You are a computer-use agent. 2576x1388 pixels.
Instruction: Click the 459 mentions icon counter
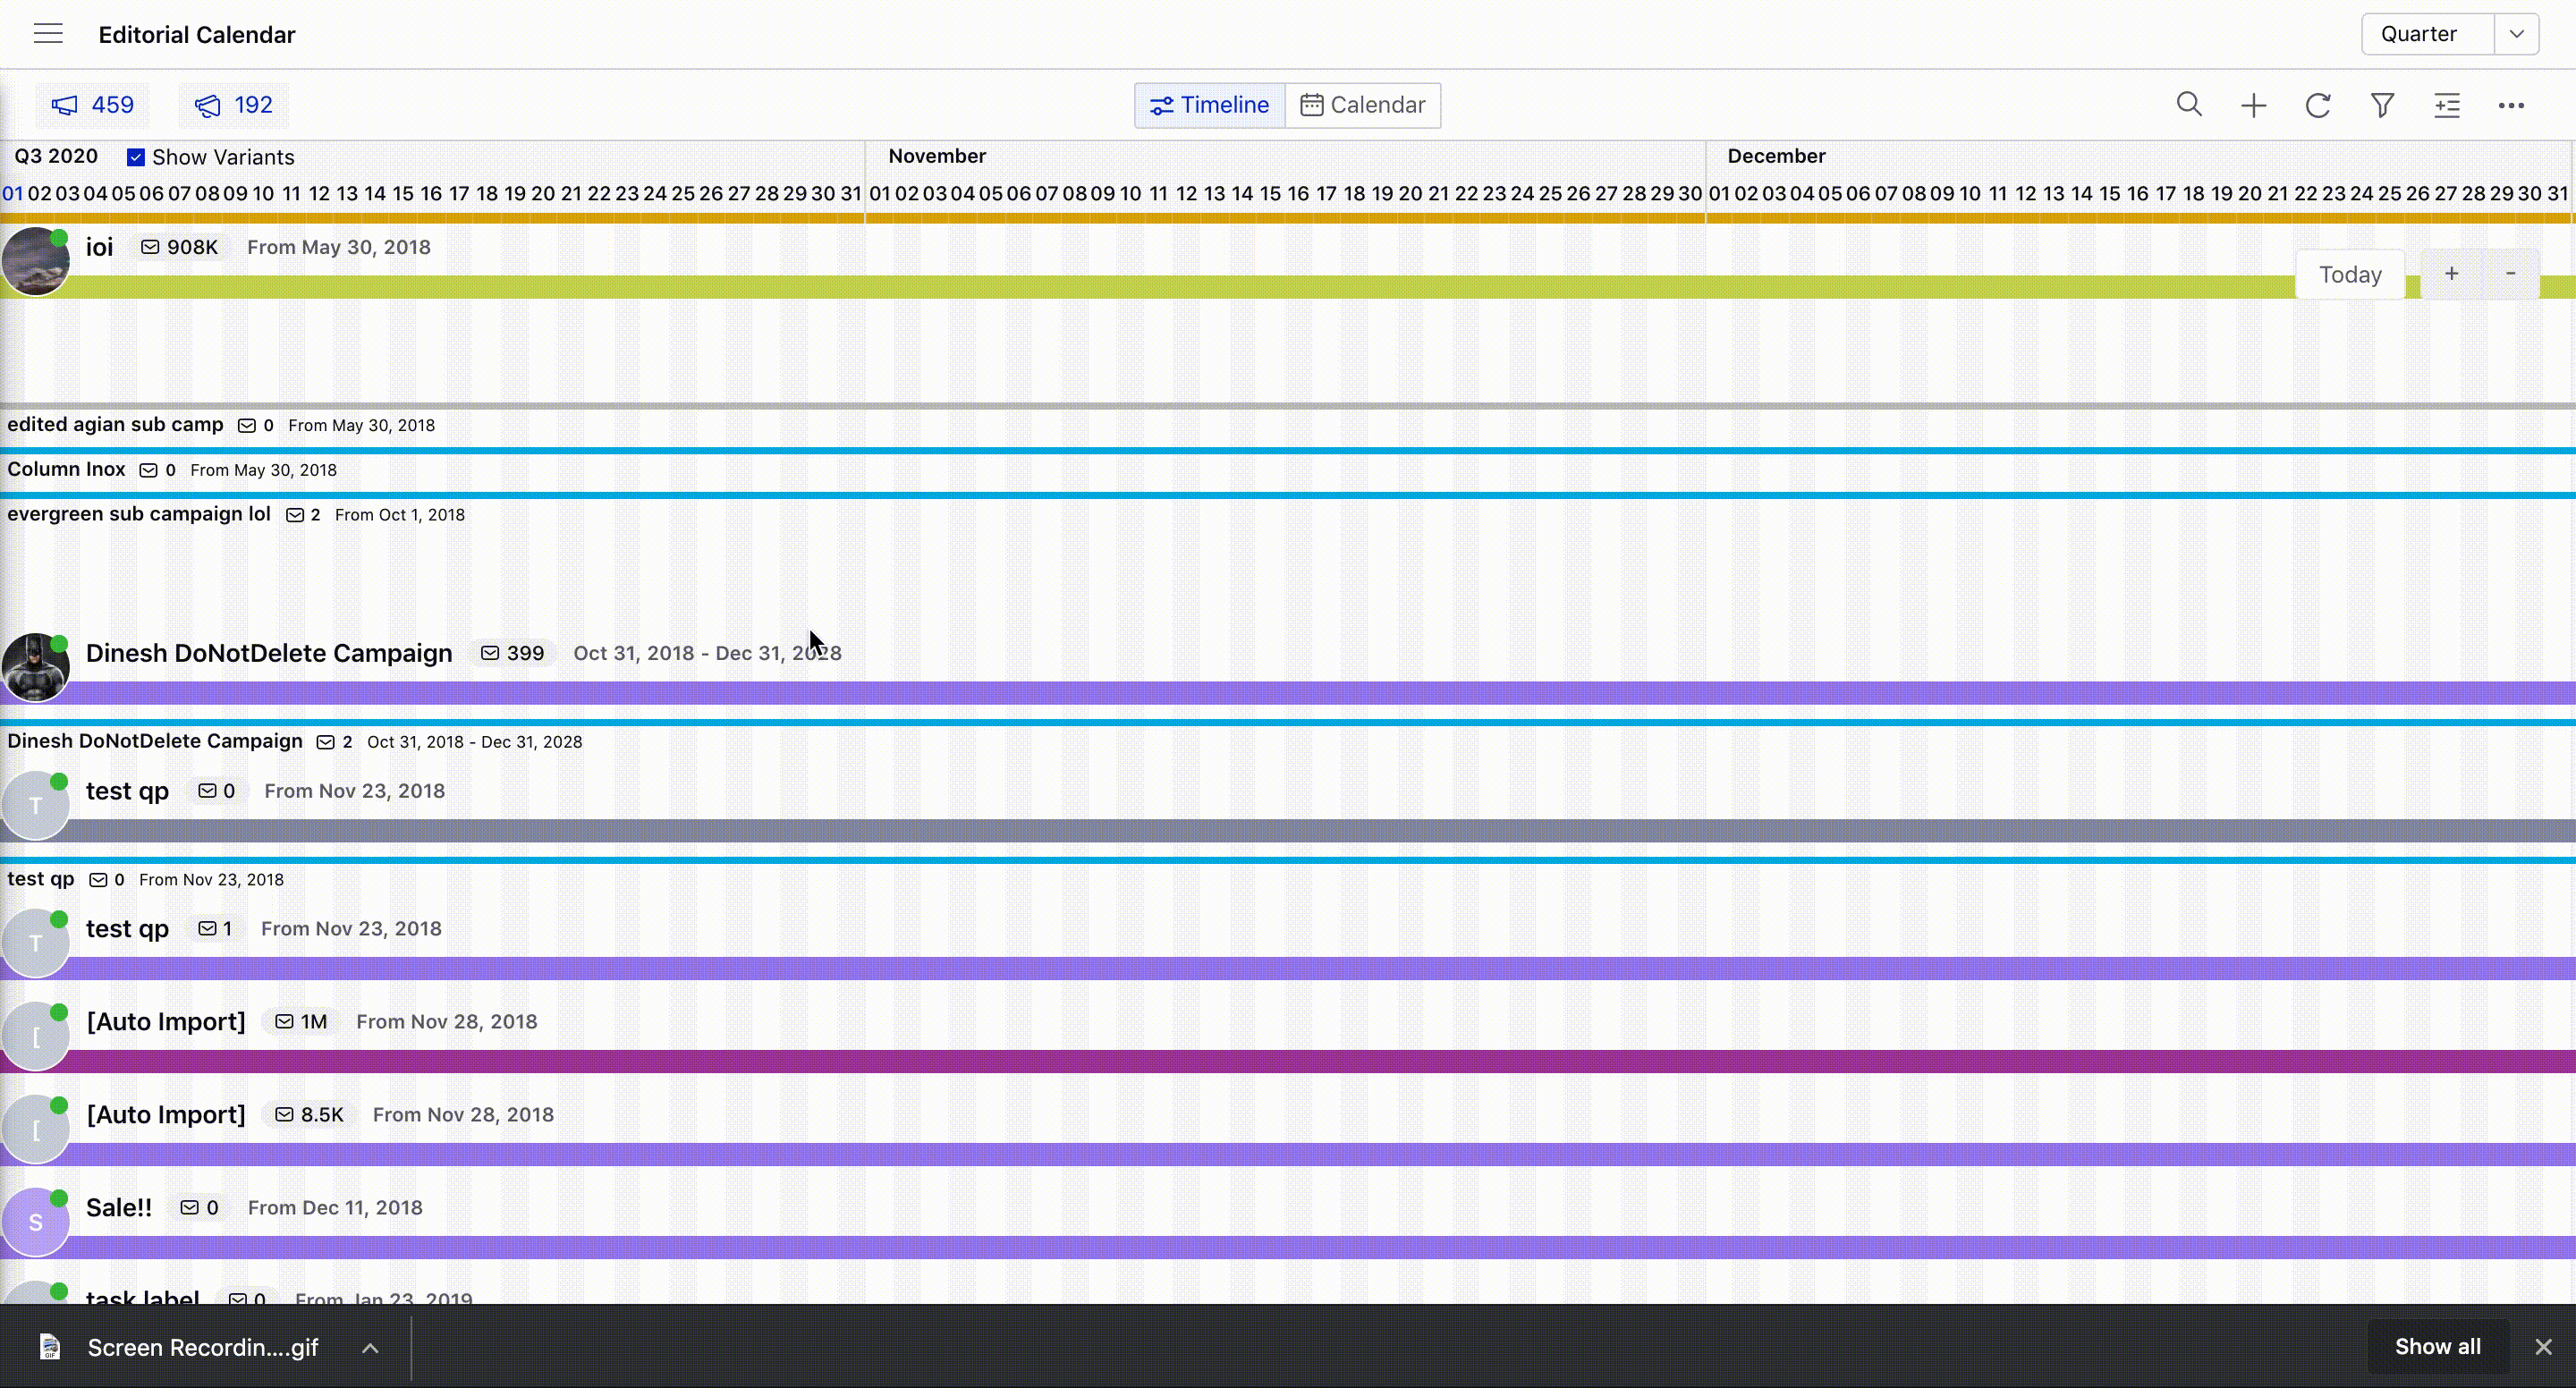pyautogui.click(x=92, y=106)
